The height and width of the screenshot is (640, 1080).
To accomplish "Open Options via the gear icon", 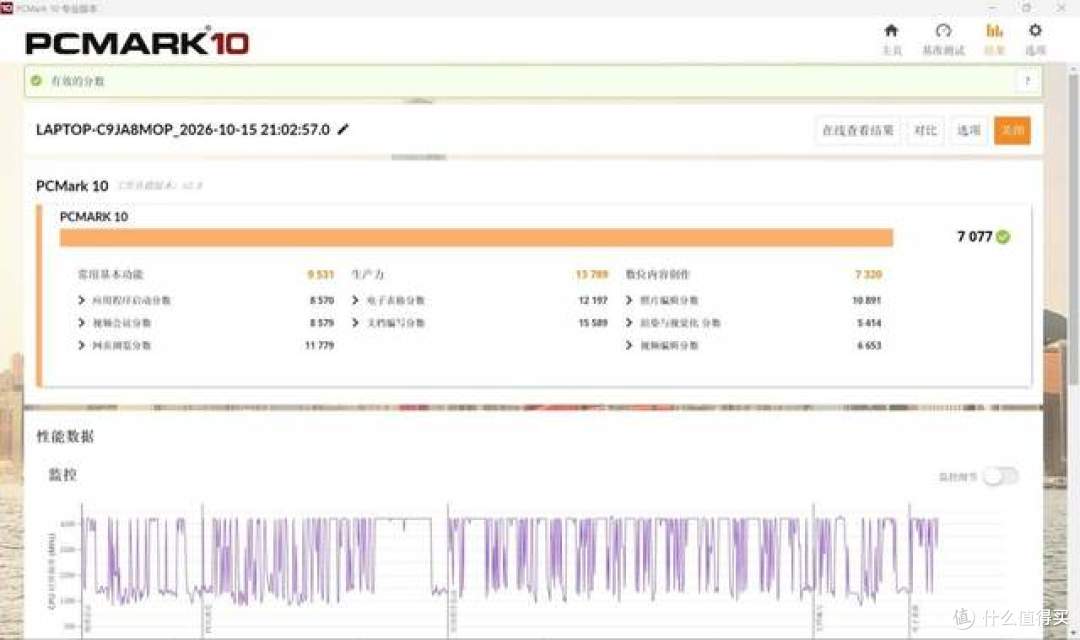I will (x=1035, y=31).
